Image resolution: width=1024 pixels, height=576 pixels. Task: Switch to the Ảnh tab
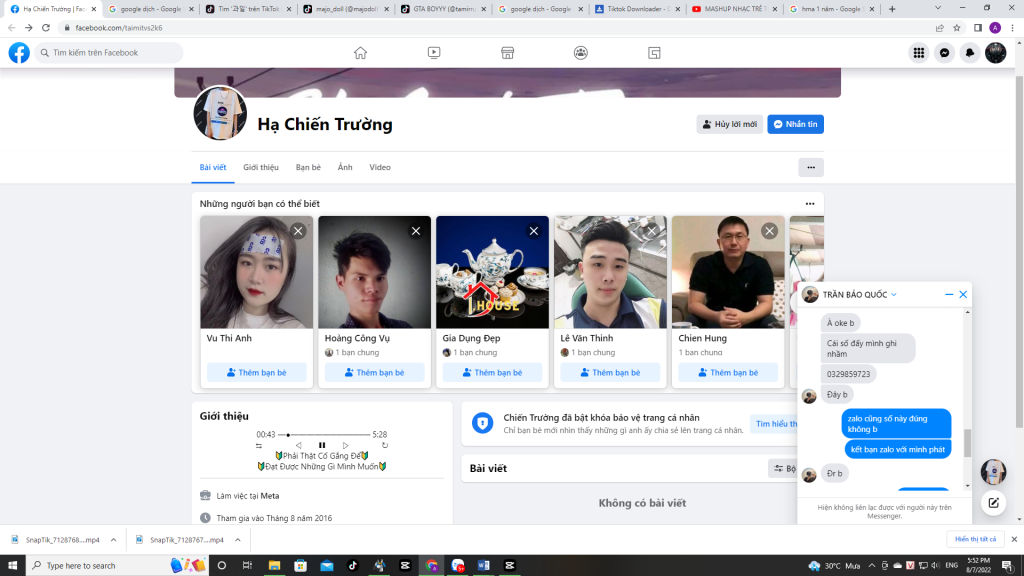coord(345,167)
